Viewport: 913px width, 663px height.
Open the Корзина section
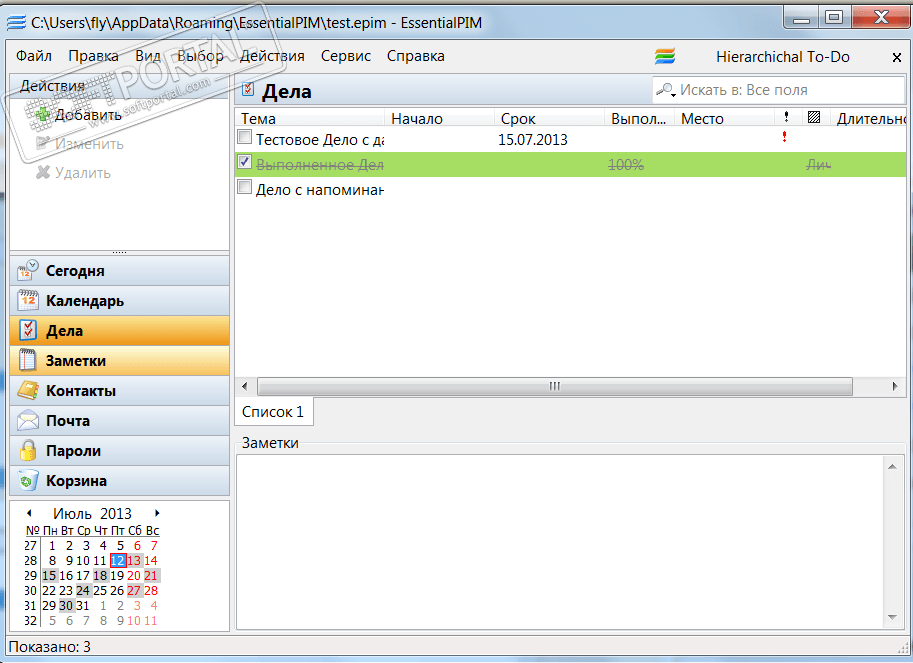click(119, 481)
